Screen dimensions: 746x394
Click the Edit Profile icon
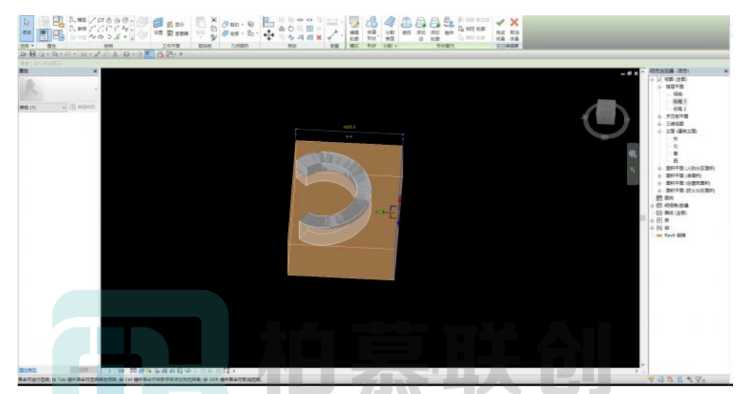(x=354, y=22)
